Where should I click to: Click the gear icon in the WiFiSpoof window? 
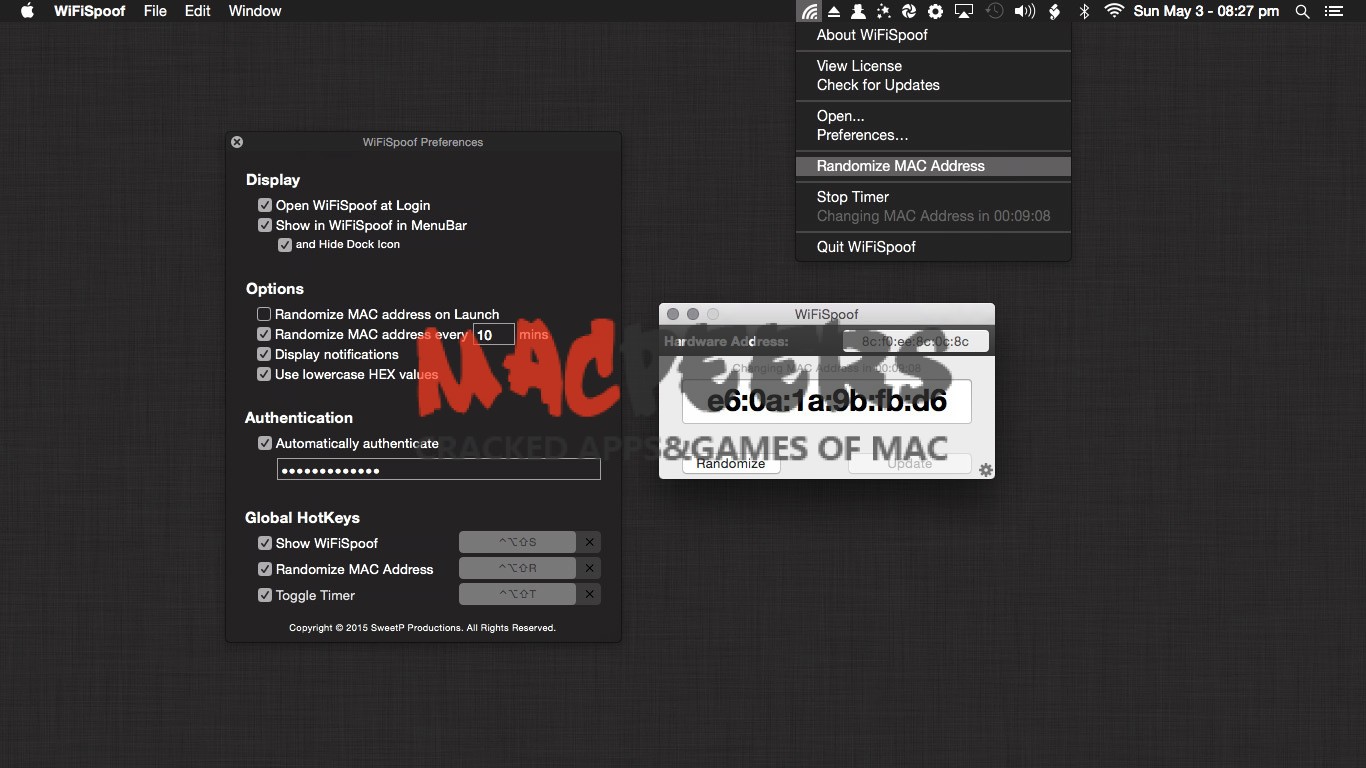click(986, 470)
